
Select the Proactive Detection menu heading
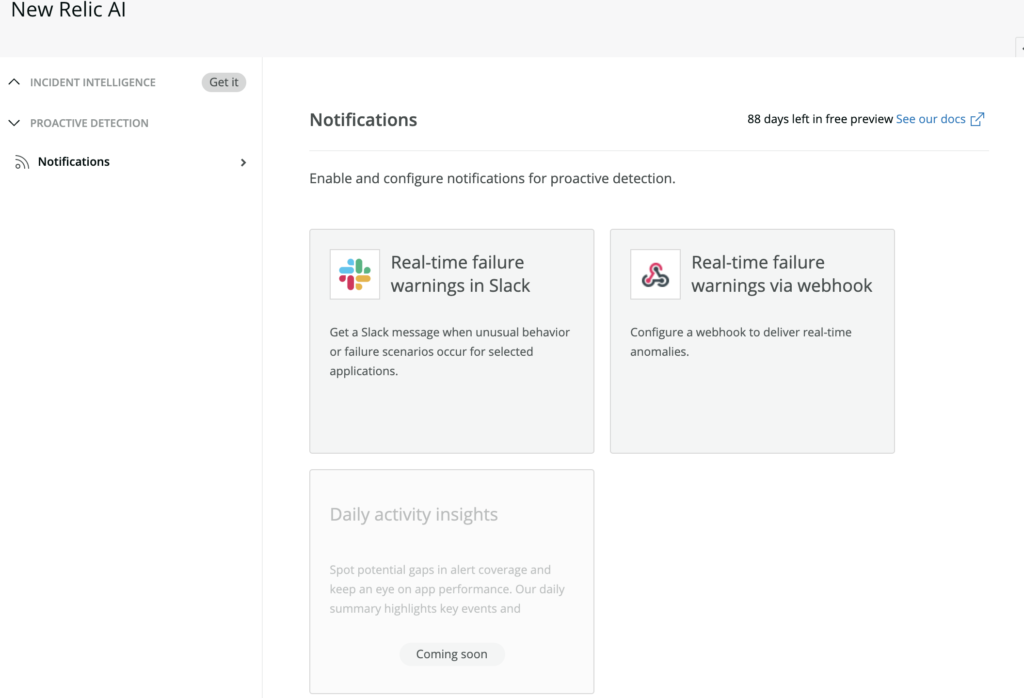(89, 123)
